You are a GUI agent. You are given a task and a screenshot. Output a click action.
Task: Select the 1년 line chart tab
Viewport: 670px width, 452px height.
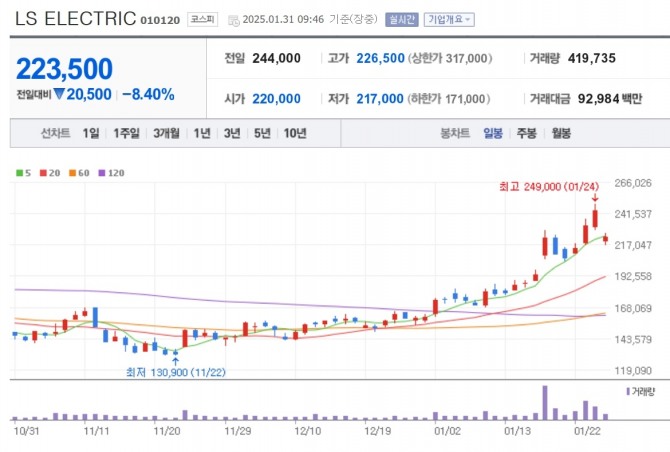[x=202, y=133]
